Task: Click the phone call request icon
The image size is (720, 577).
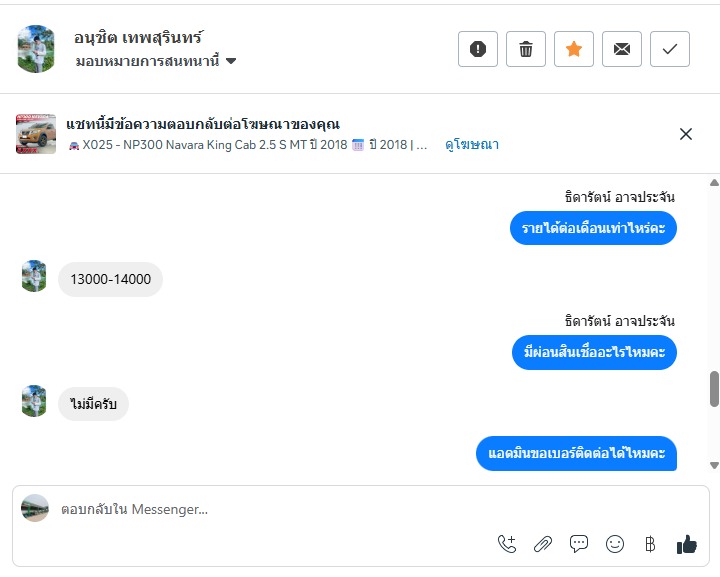Action: [x=507, y=544]
